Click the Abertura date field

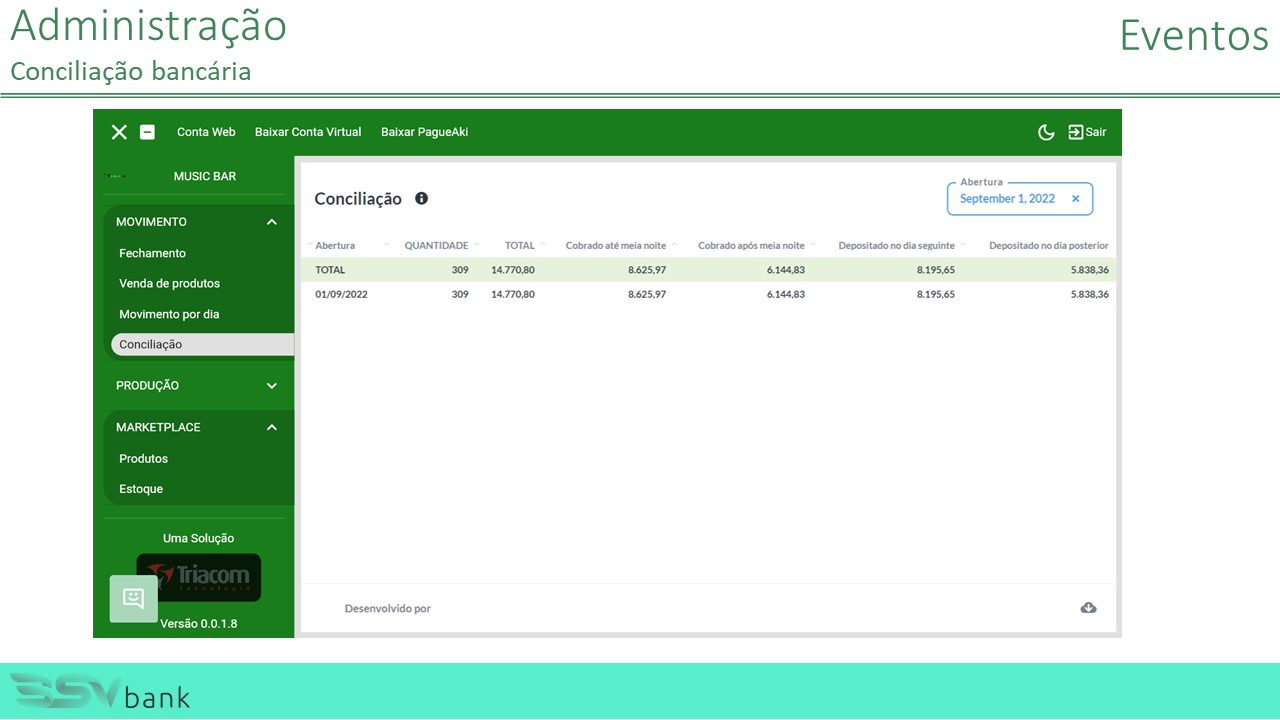click(x=1020, y=199)
